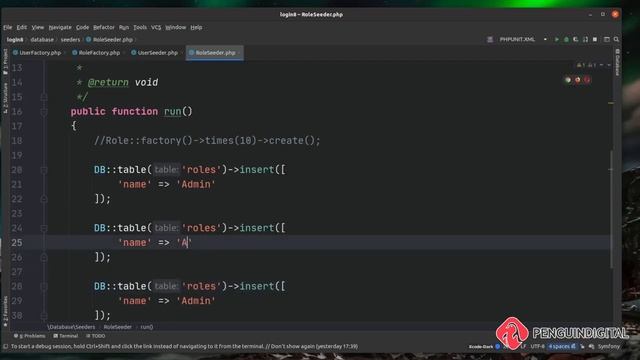640x360 pixels.
Task: Click the stop square icon in the run toolbar
Action: coord(595,40)
